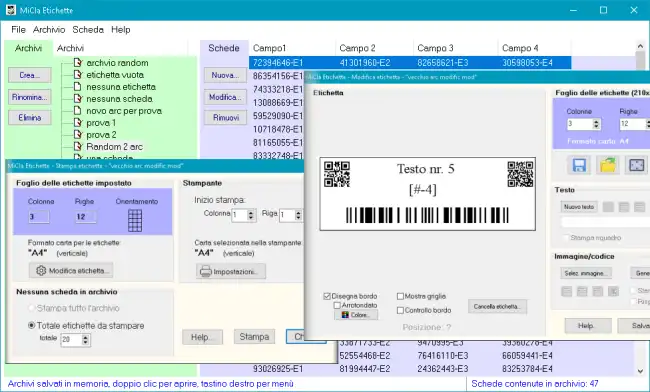Click the Rinomina... button
650x392 pixels.
click(x=29, y=97)
